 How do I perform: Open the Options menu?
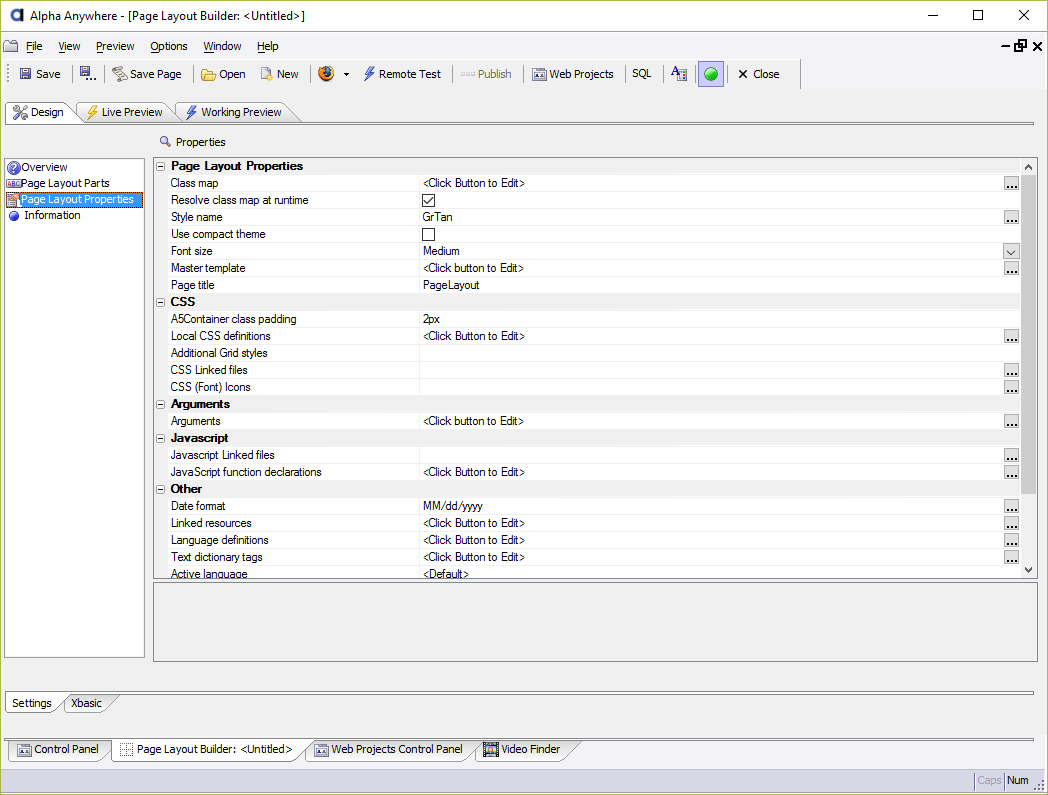click(168, 46)
